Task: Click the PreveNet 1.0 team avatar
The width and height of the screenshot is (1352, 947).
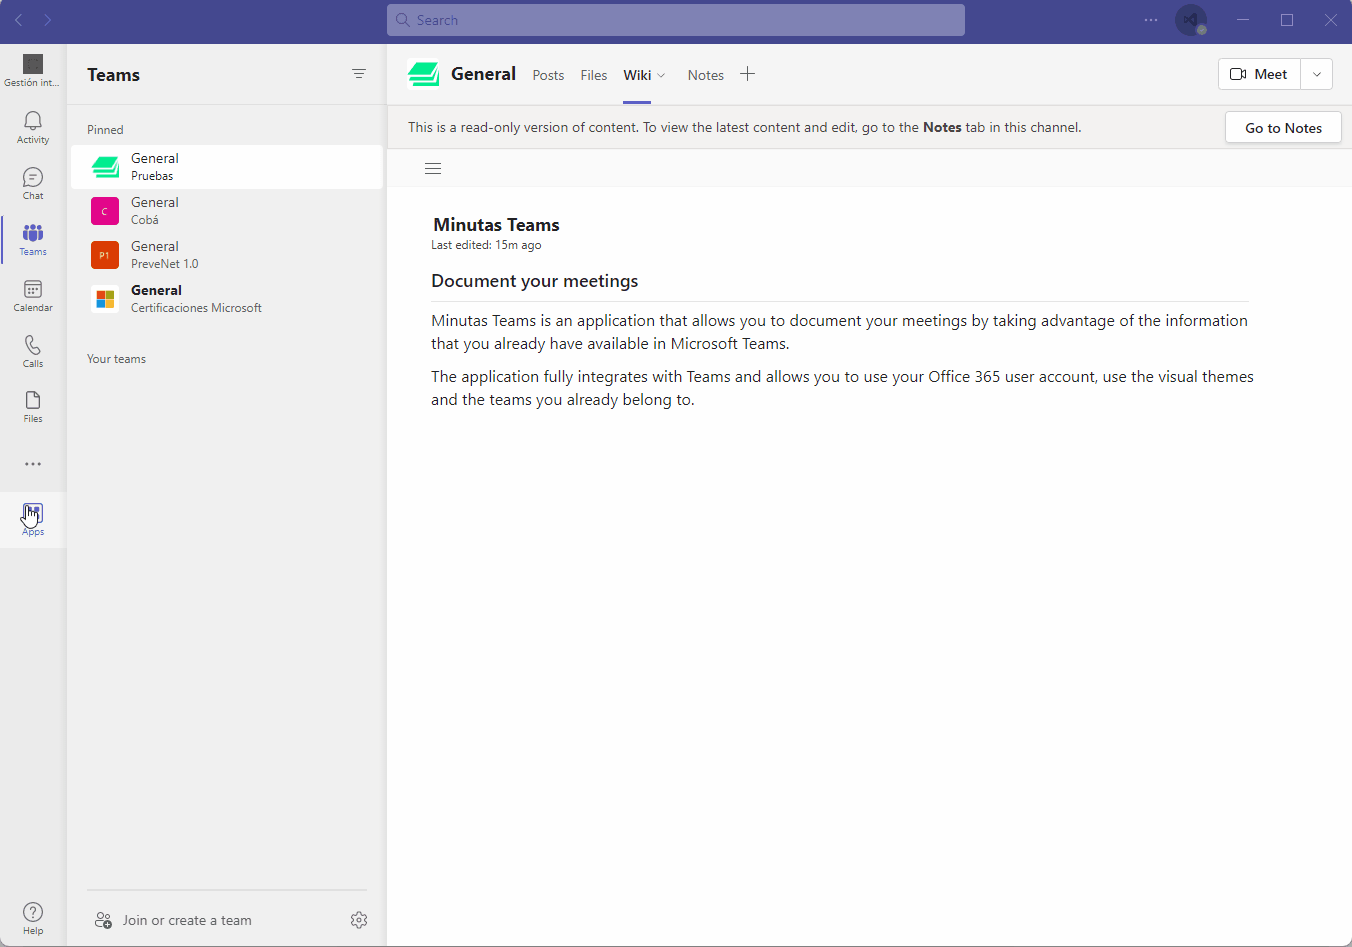Action: [105, 255]
